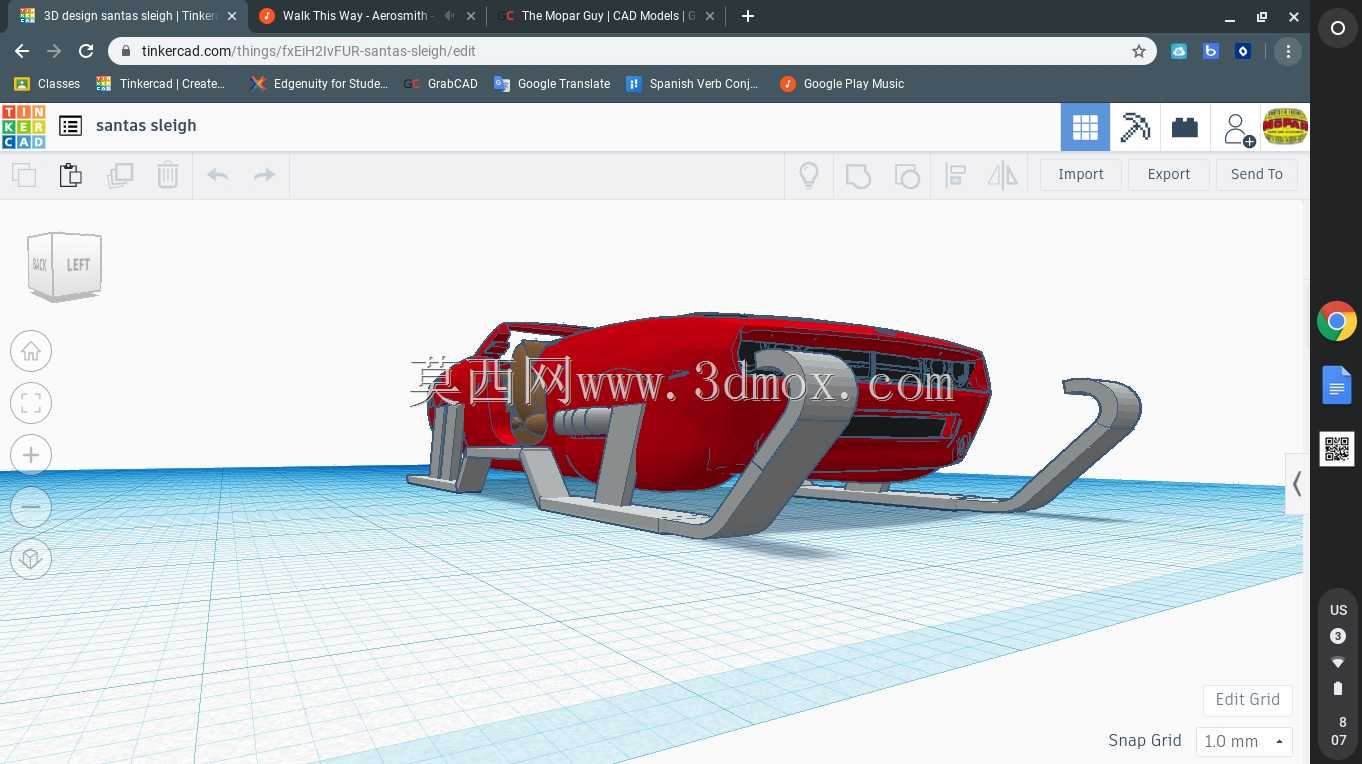Click the browser forward arrow
1362x764 pixels.
pyautogui.click(x=54, y=51)
